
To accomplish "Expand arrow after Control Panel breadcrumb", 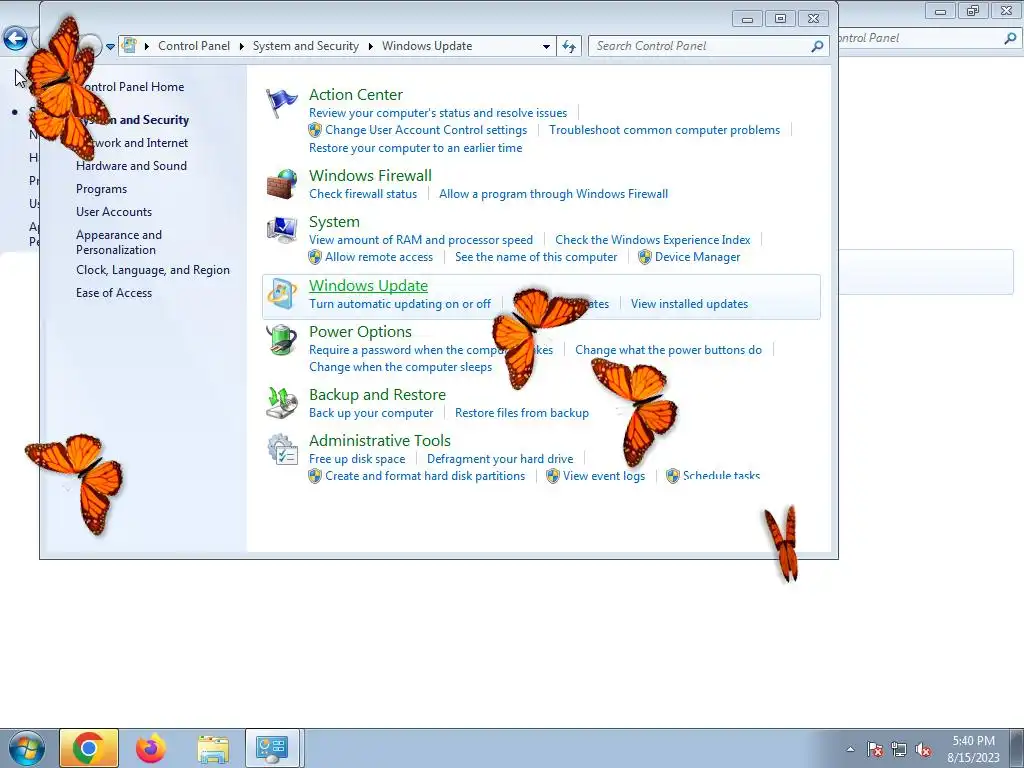I will tap(242, 46).
